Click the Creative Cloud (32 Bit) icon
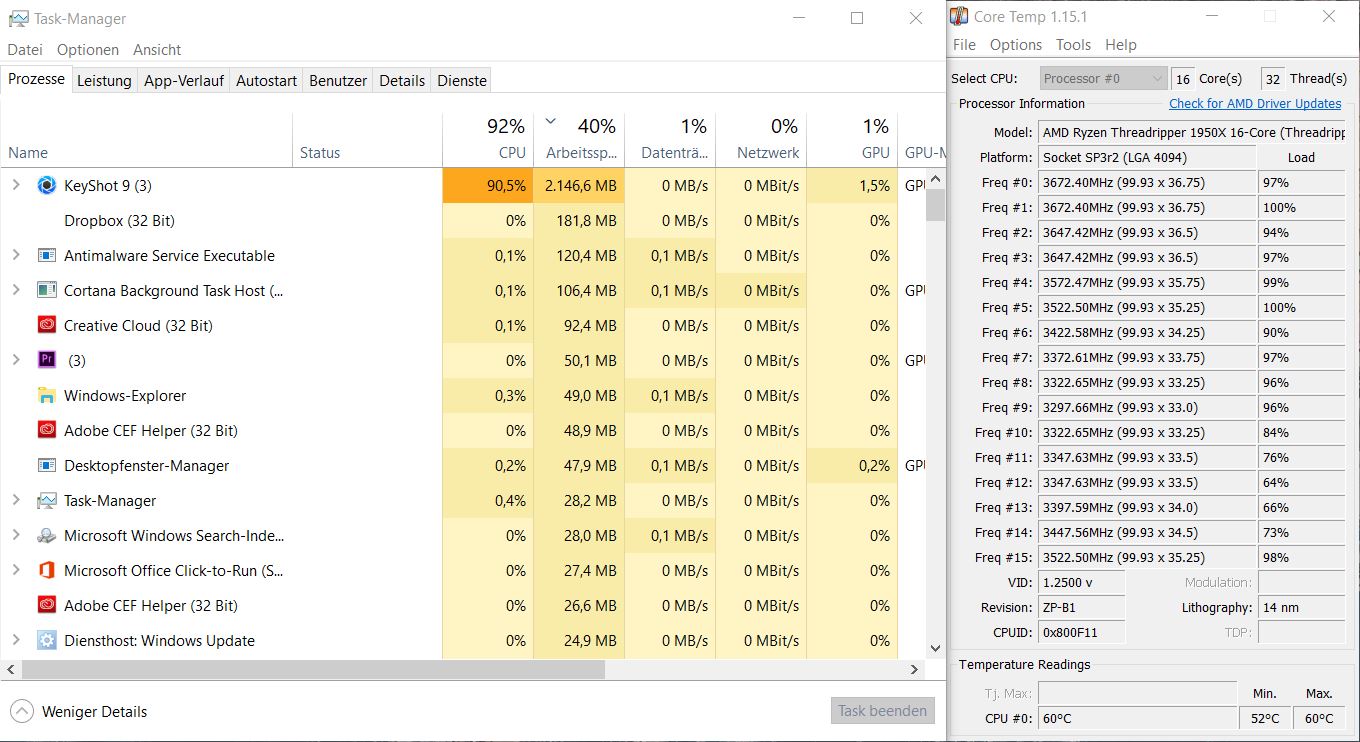The height and width of the screenshot is (742, 1360). pyautogui.click(x=46, y=326)
